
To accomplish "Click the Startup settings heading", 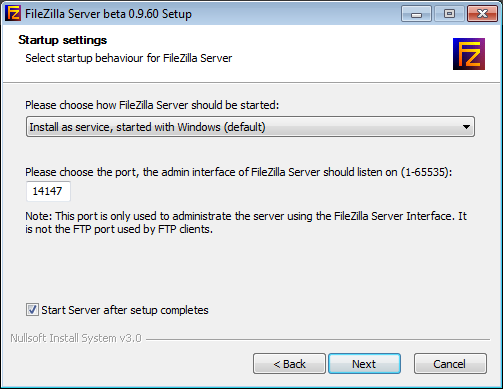I will (63, 40).
